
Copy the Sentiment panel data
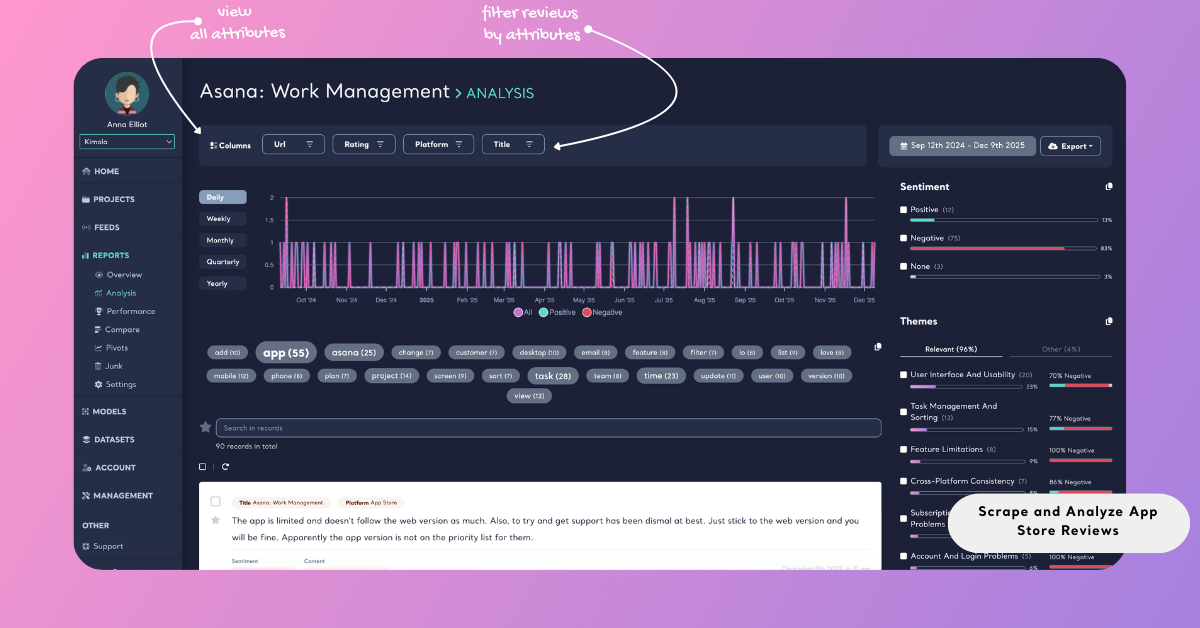1108,187
